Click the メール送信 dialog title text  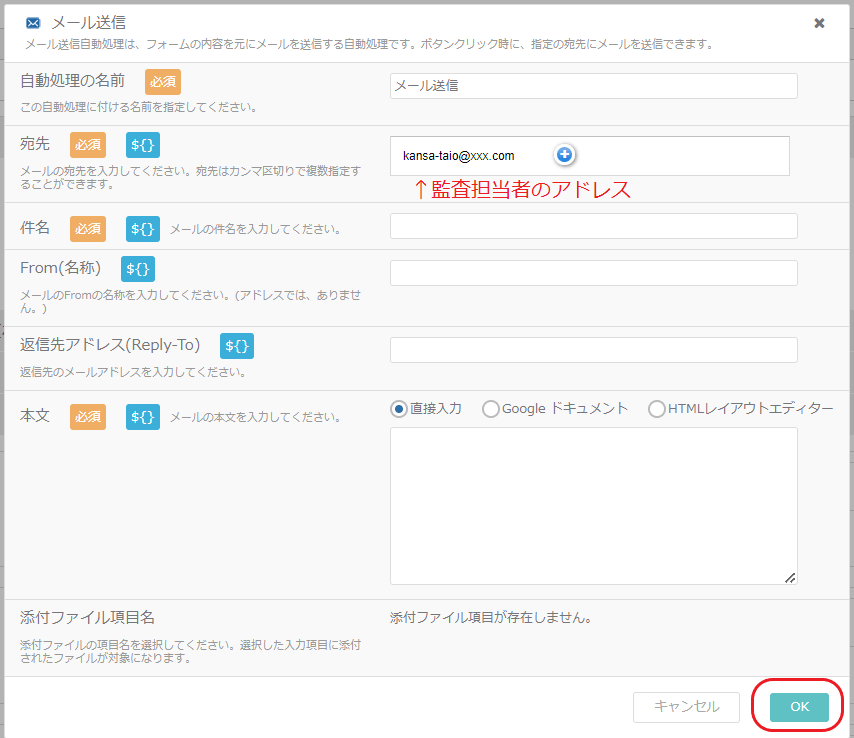tap(89, 23)
